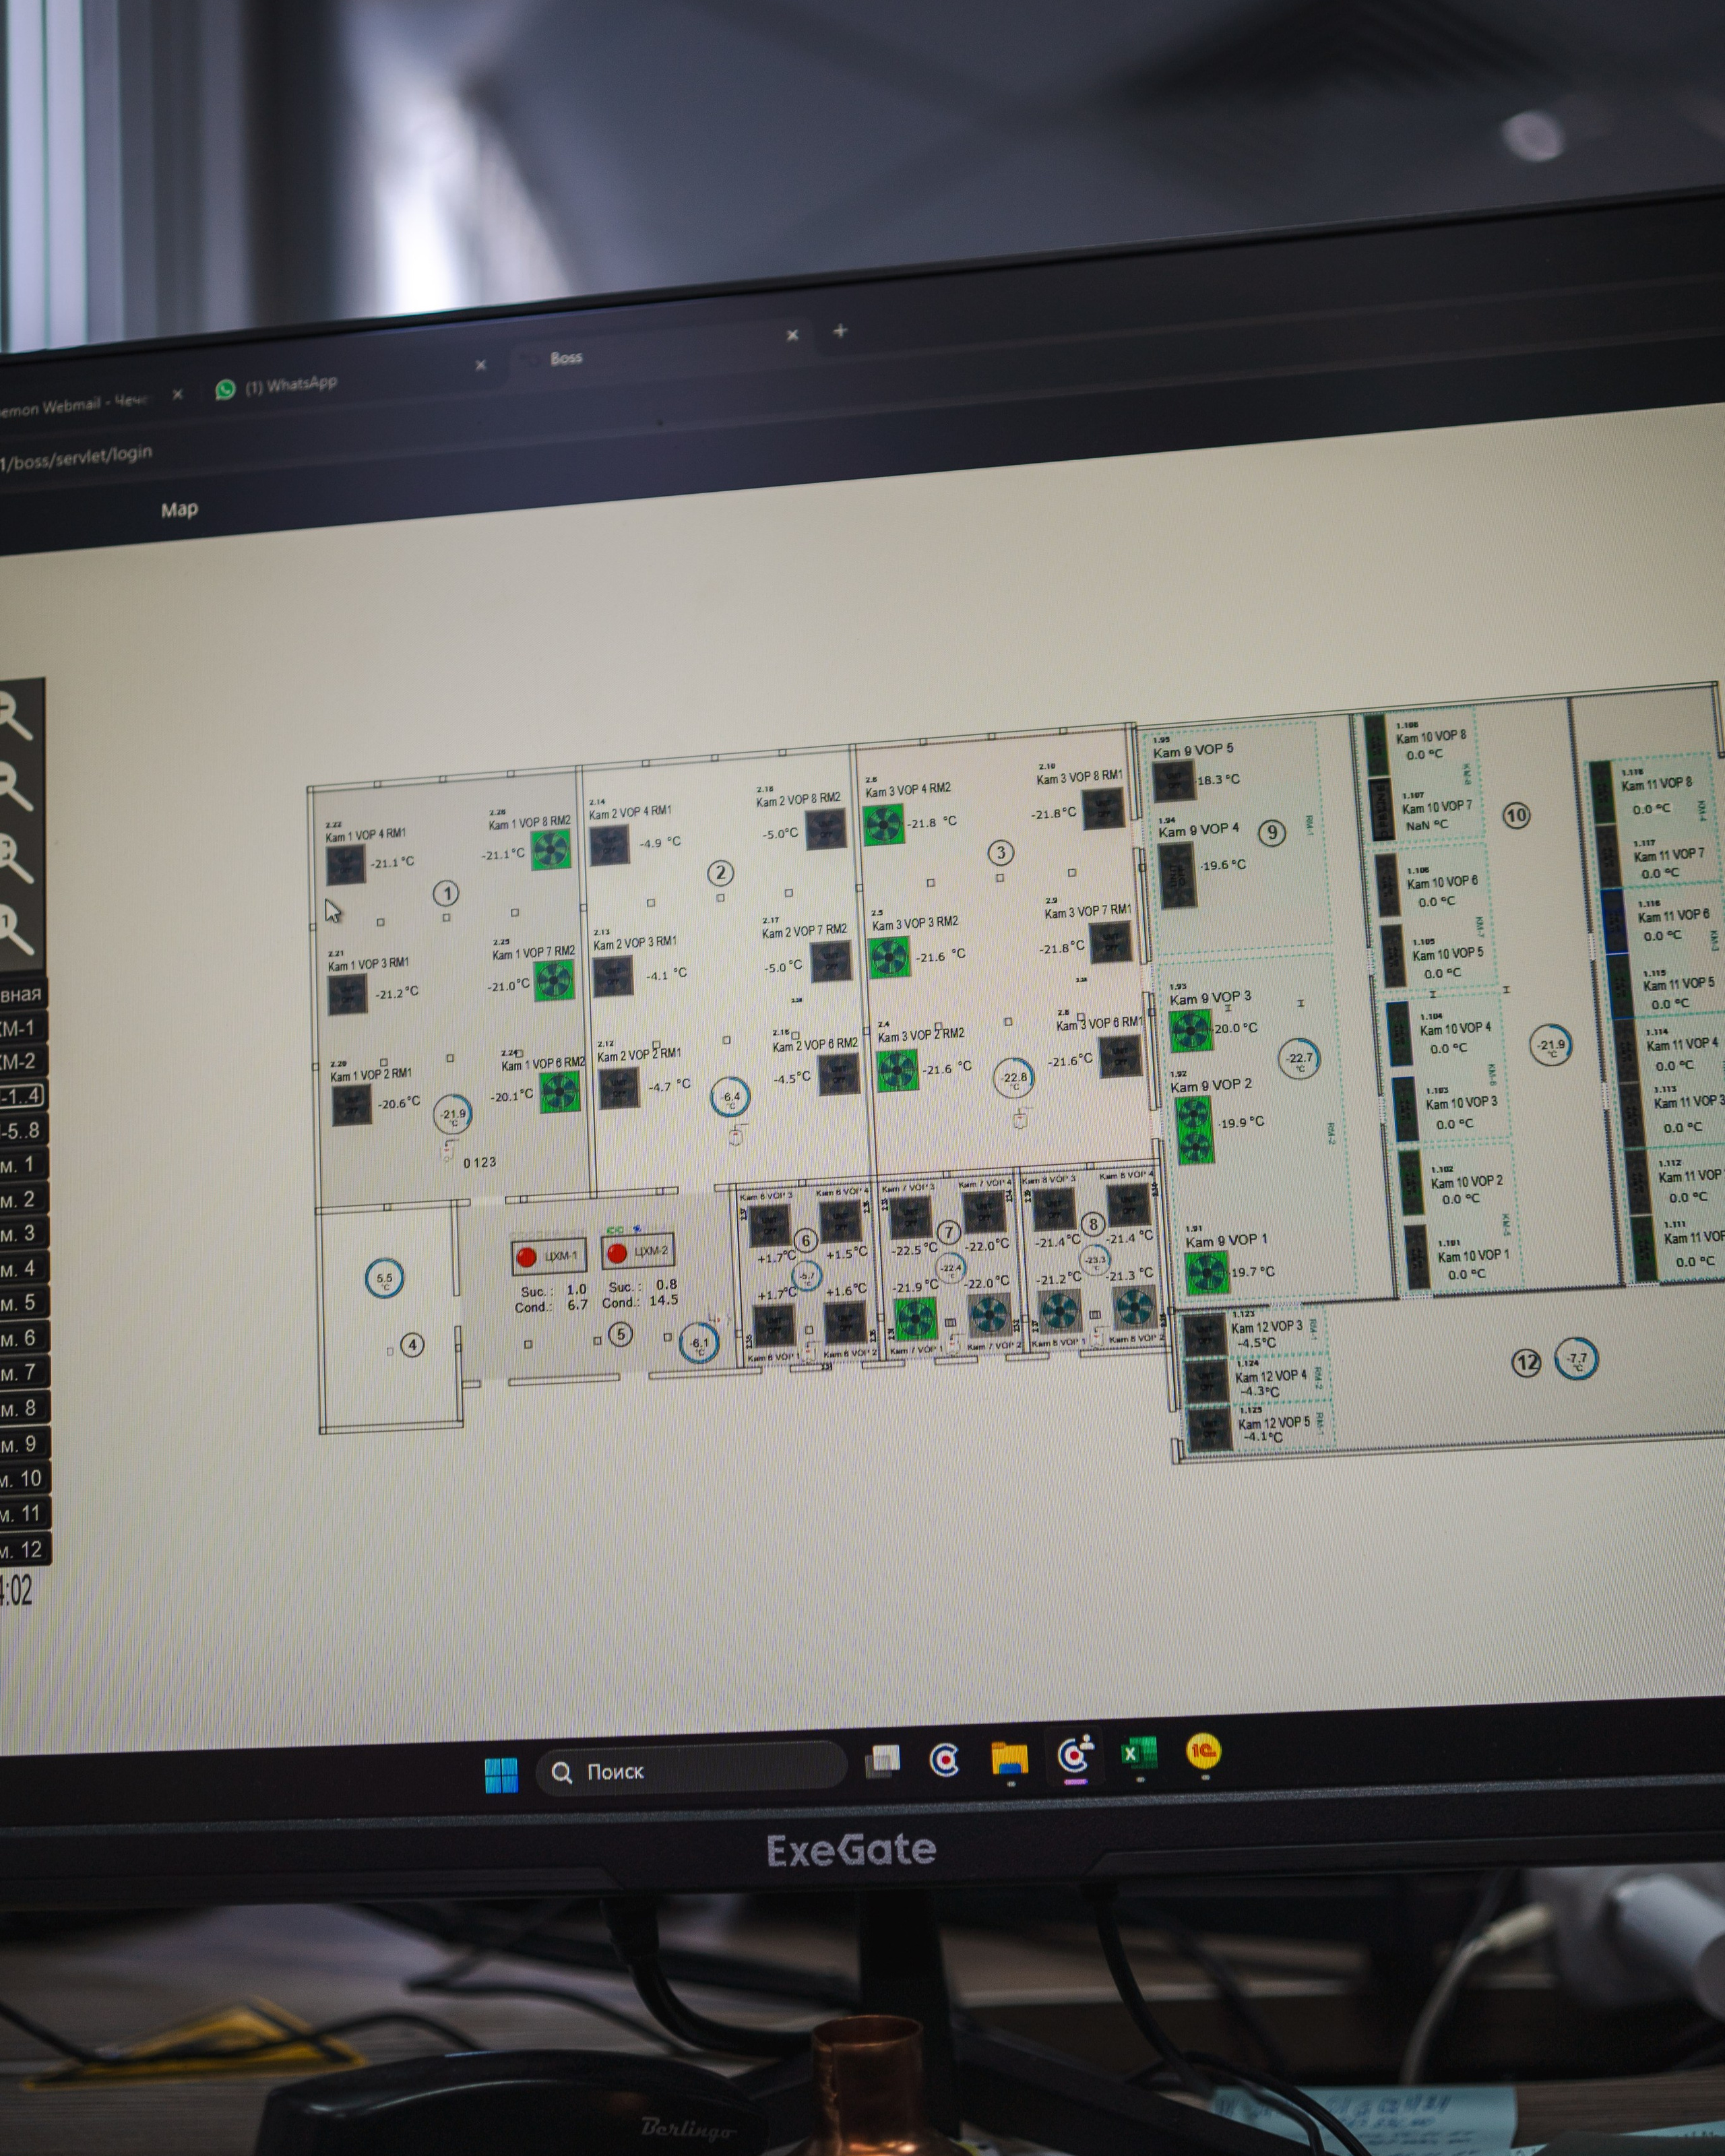The width and height of the screenshot is (1725, 2156).
Task: Open the Kam 2 VOP 8 RM2 fan unit
Action: pos(826,828)
